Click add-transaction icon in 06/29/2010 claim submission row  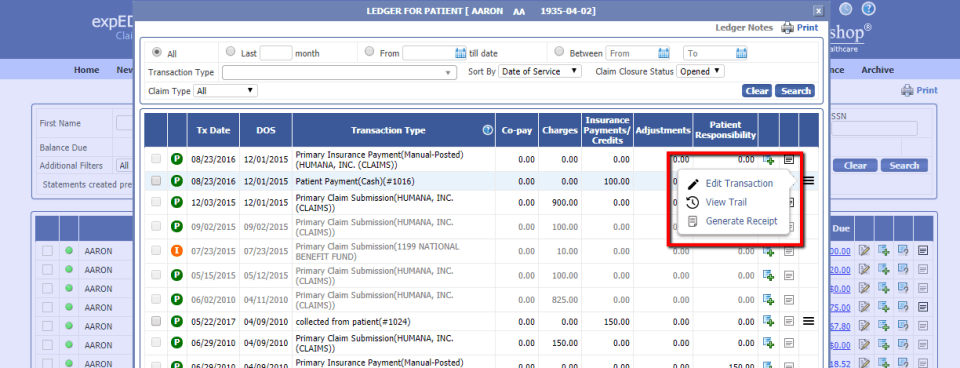pos(768,342)
